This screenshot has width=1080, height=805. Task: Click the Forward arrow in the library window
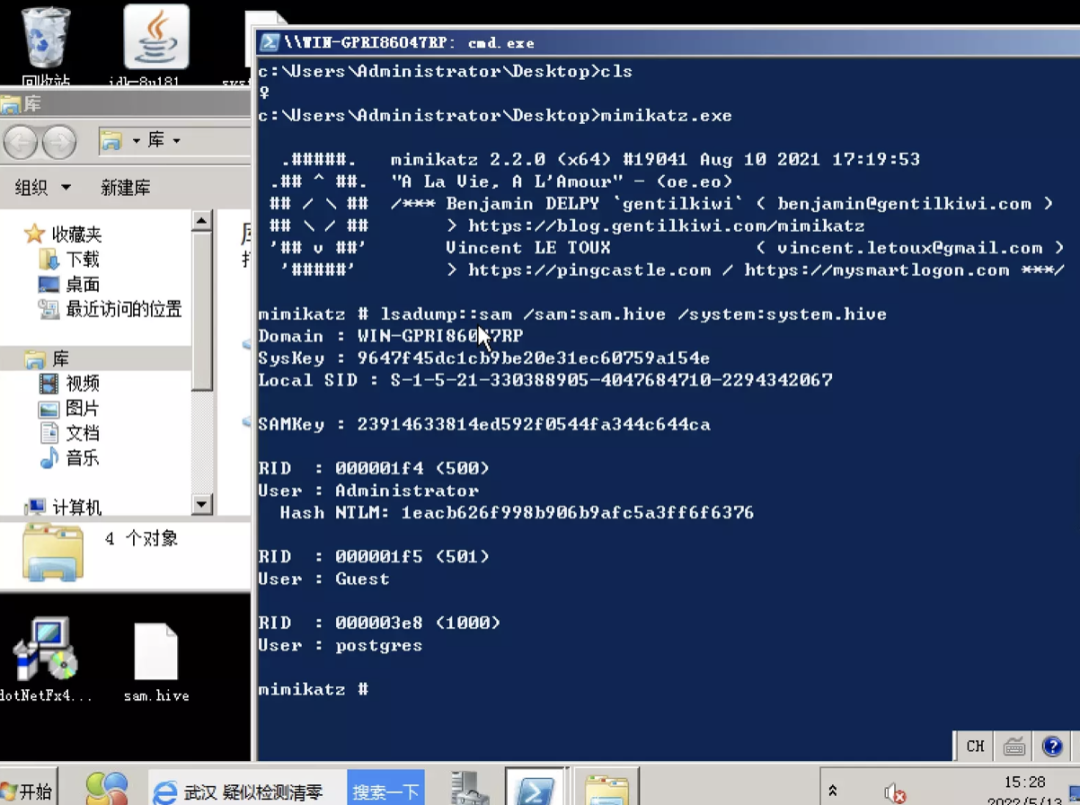[59, 142]
